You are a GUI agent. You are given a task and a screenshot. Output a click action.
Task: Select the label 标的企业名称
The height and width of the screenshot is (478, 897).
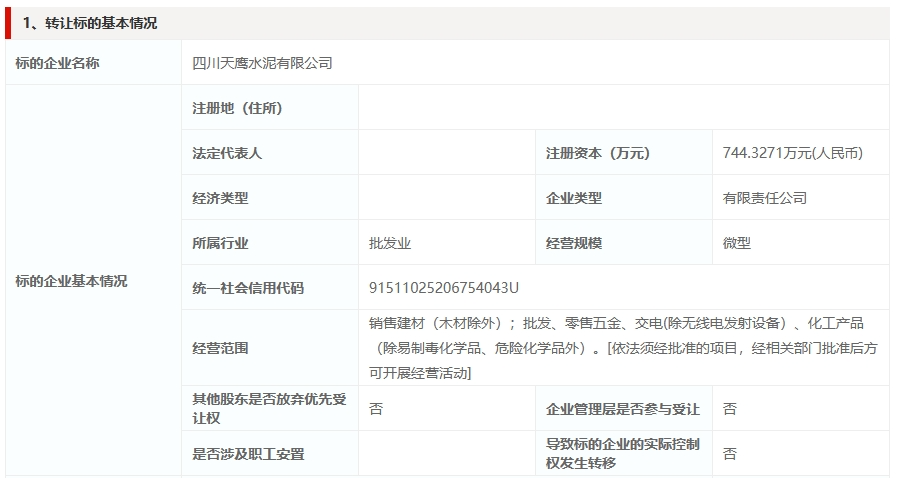tap(57, 63)
